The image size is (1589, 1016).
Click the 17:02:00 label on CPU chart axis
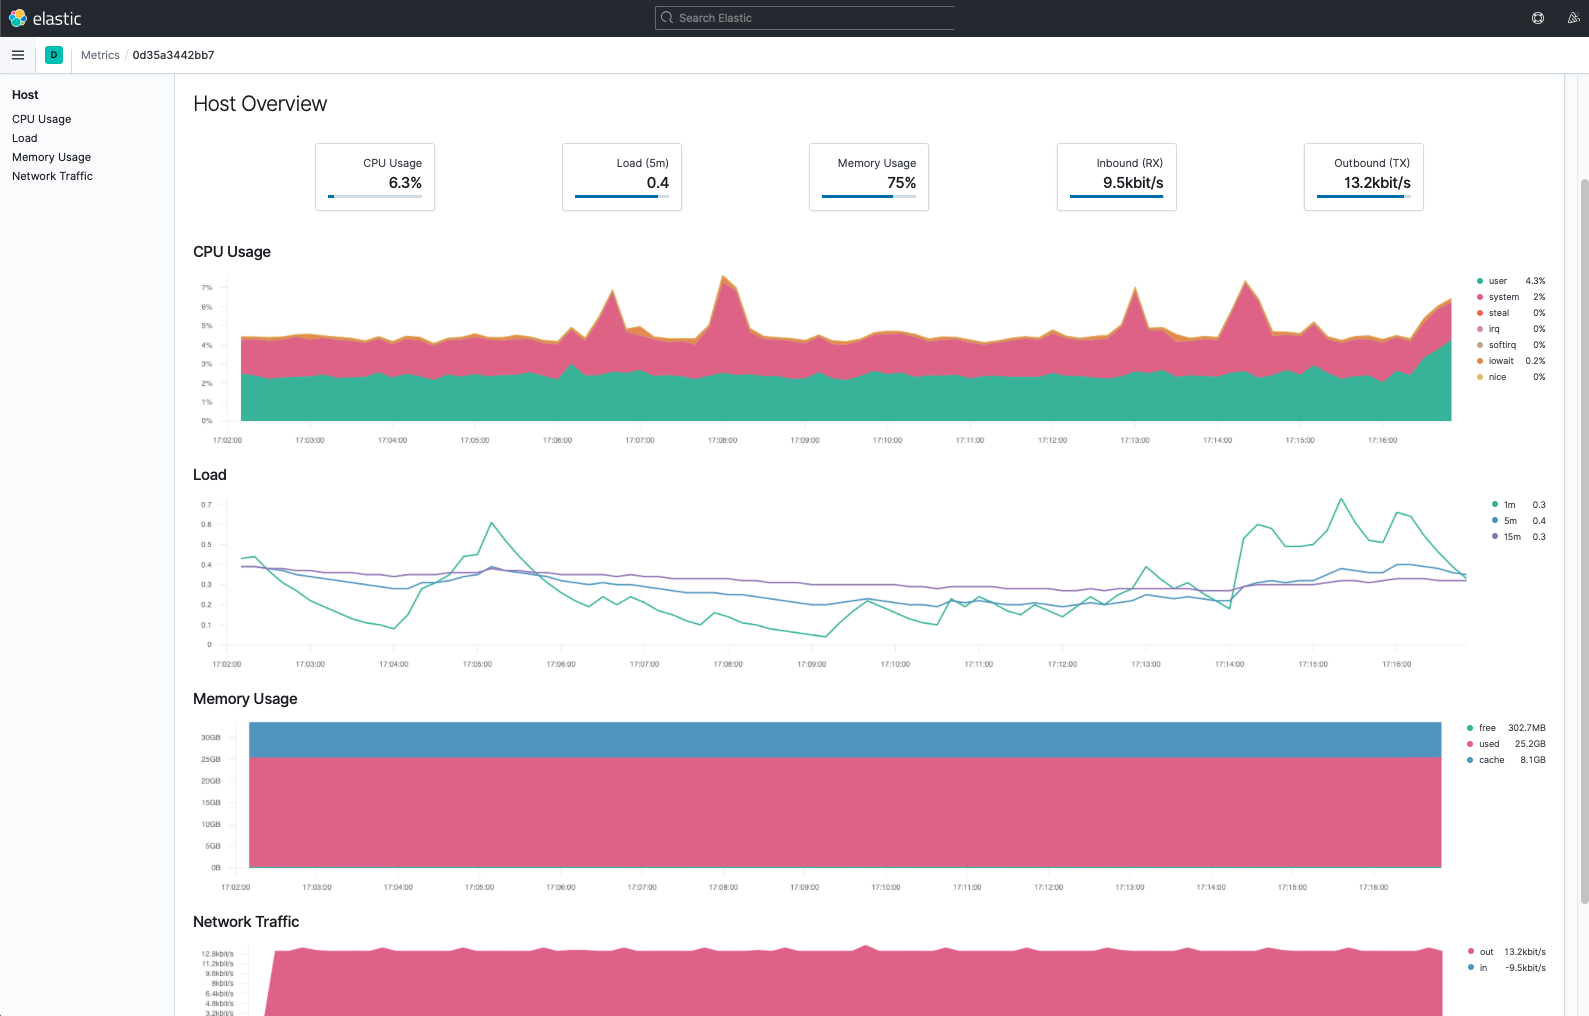[x=227, y=440]
